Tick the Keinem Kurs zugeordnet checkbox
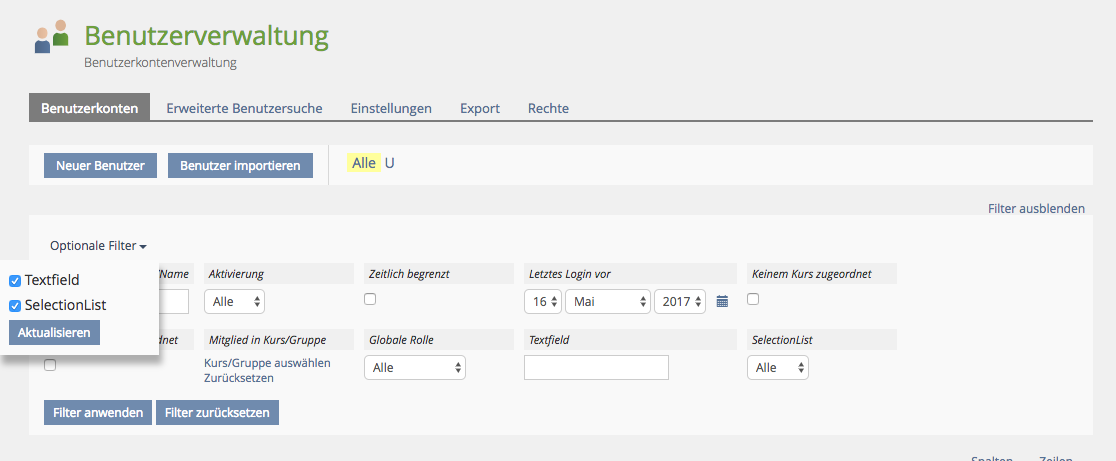1116x461 pixels. click(753, 299)
